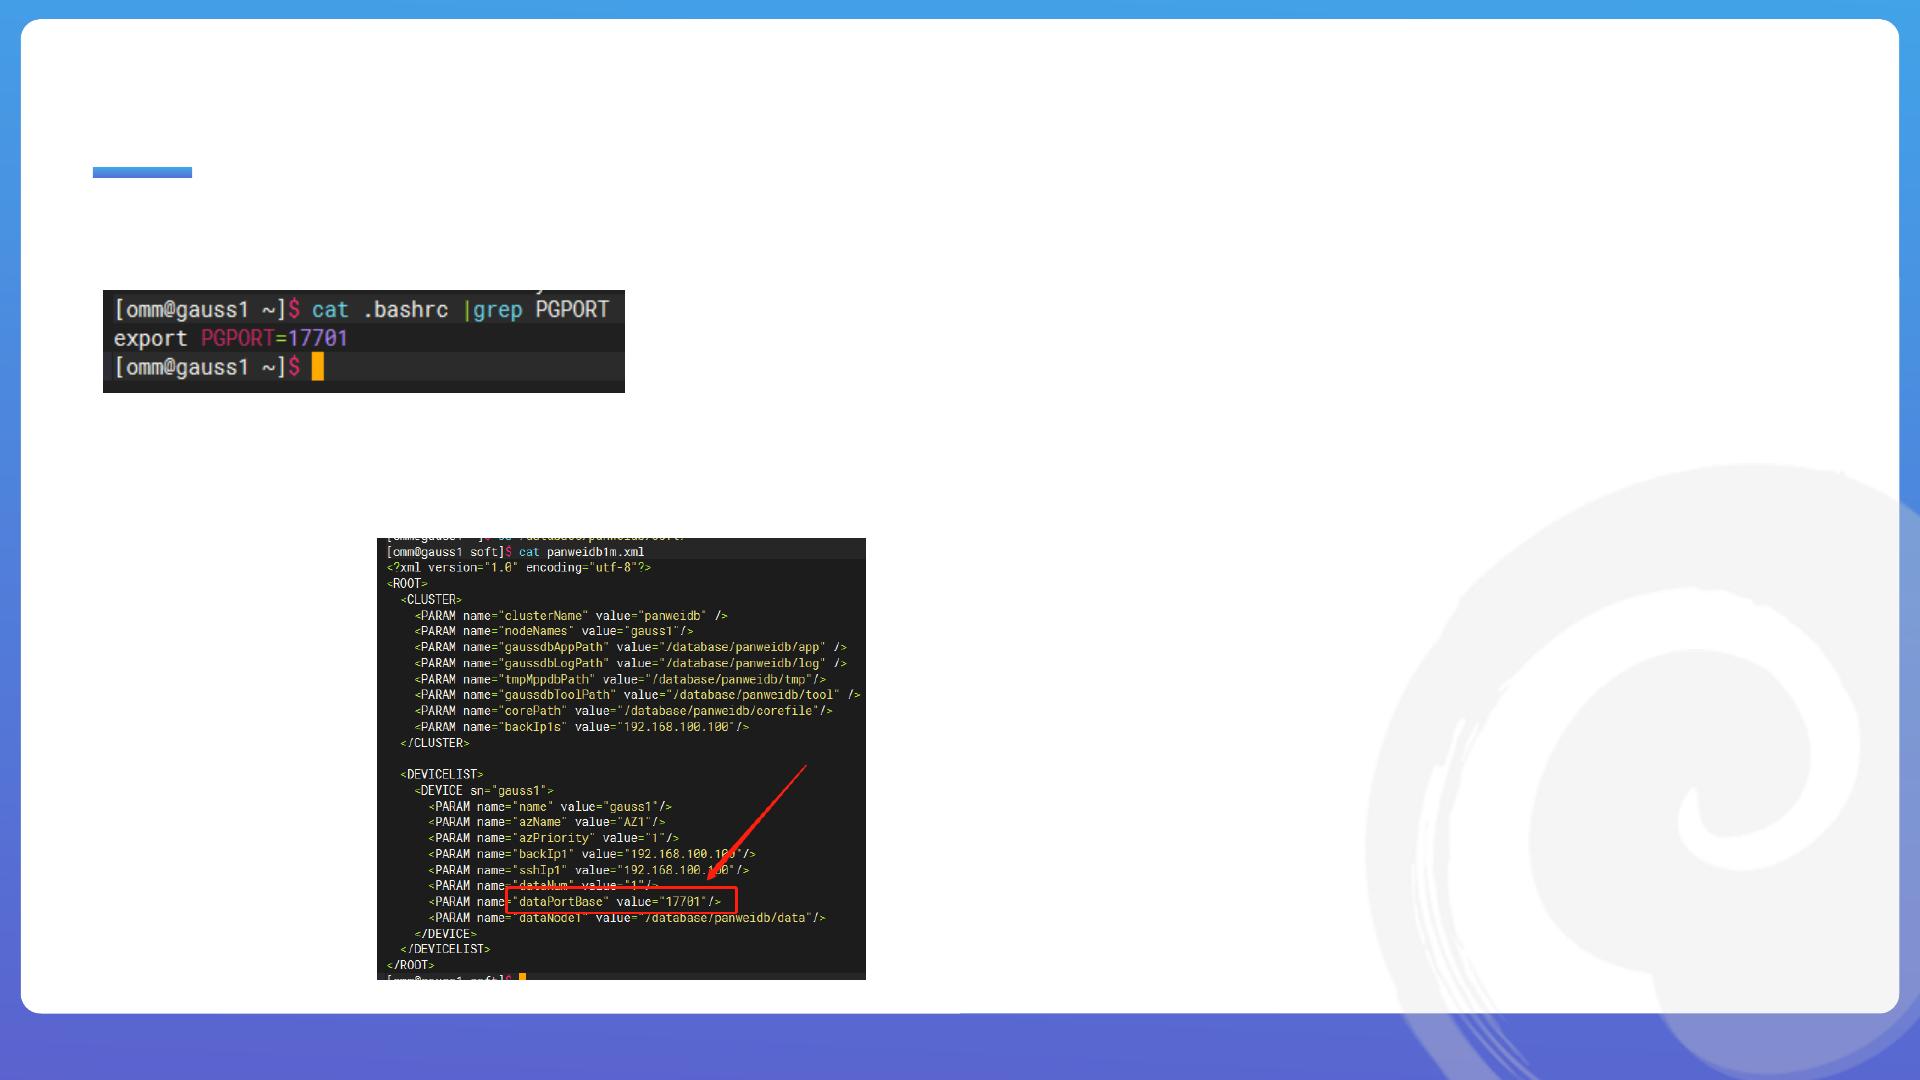Image resolution: width=1920 pixels, height=1080 pixels.
Task: Click the 'cat panweidb1m.xml' command line
Action: pos(581,552)
